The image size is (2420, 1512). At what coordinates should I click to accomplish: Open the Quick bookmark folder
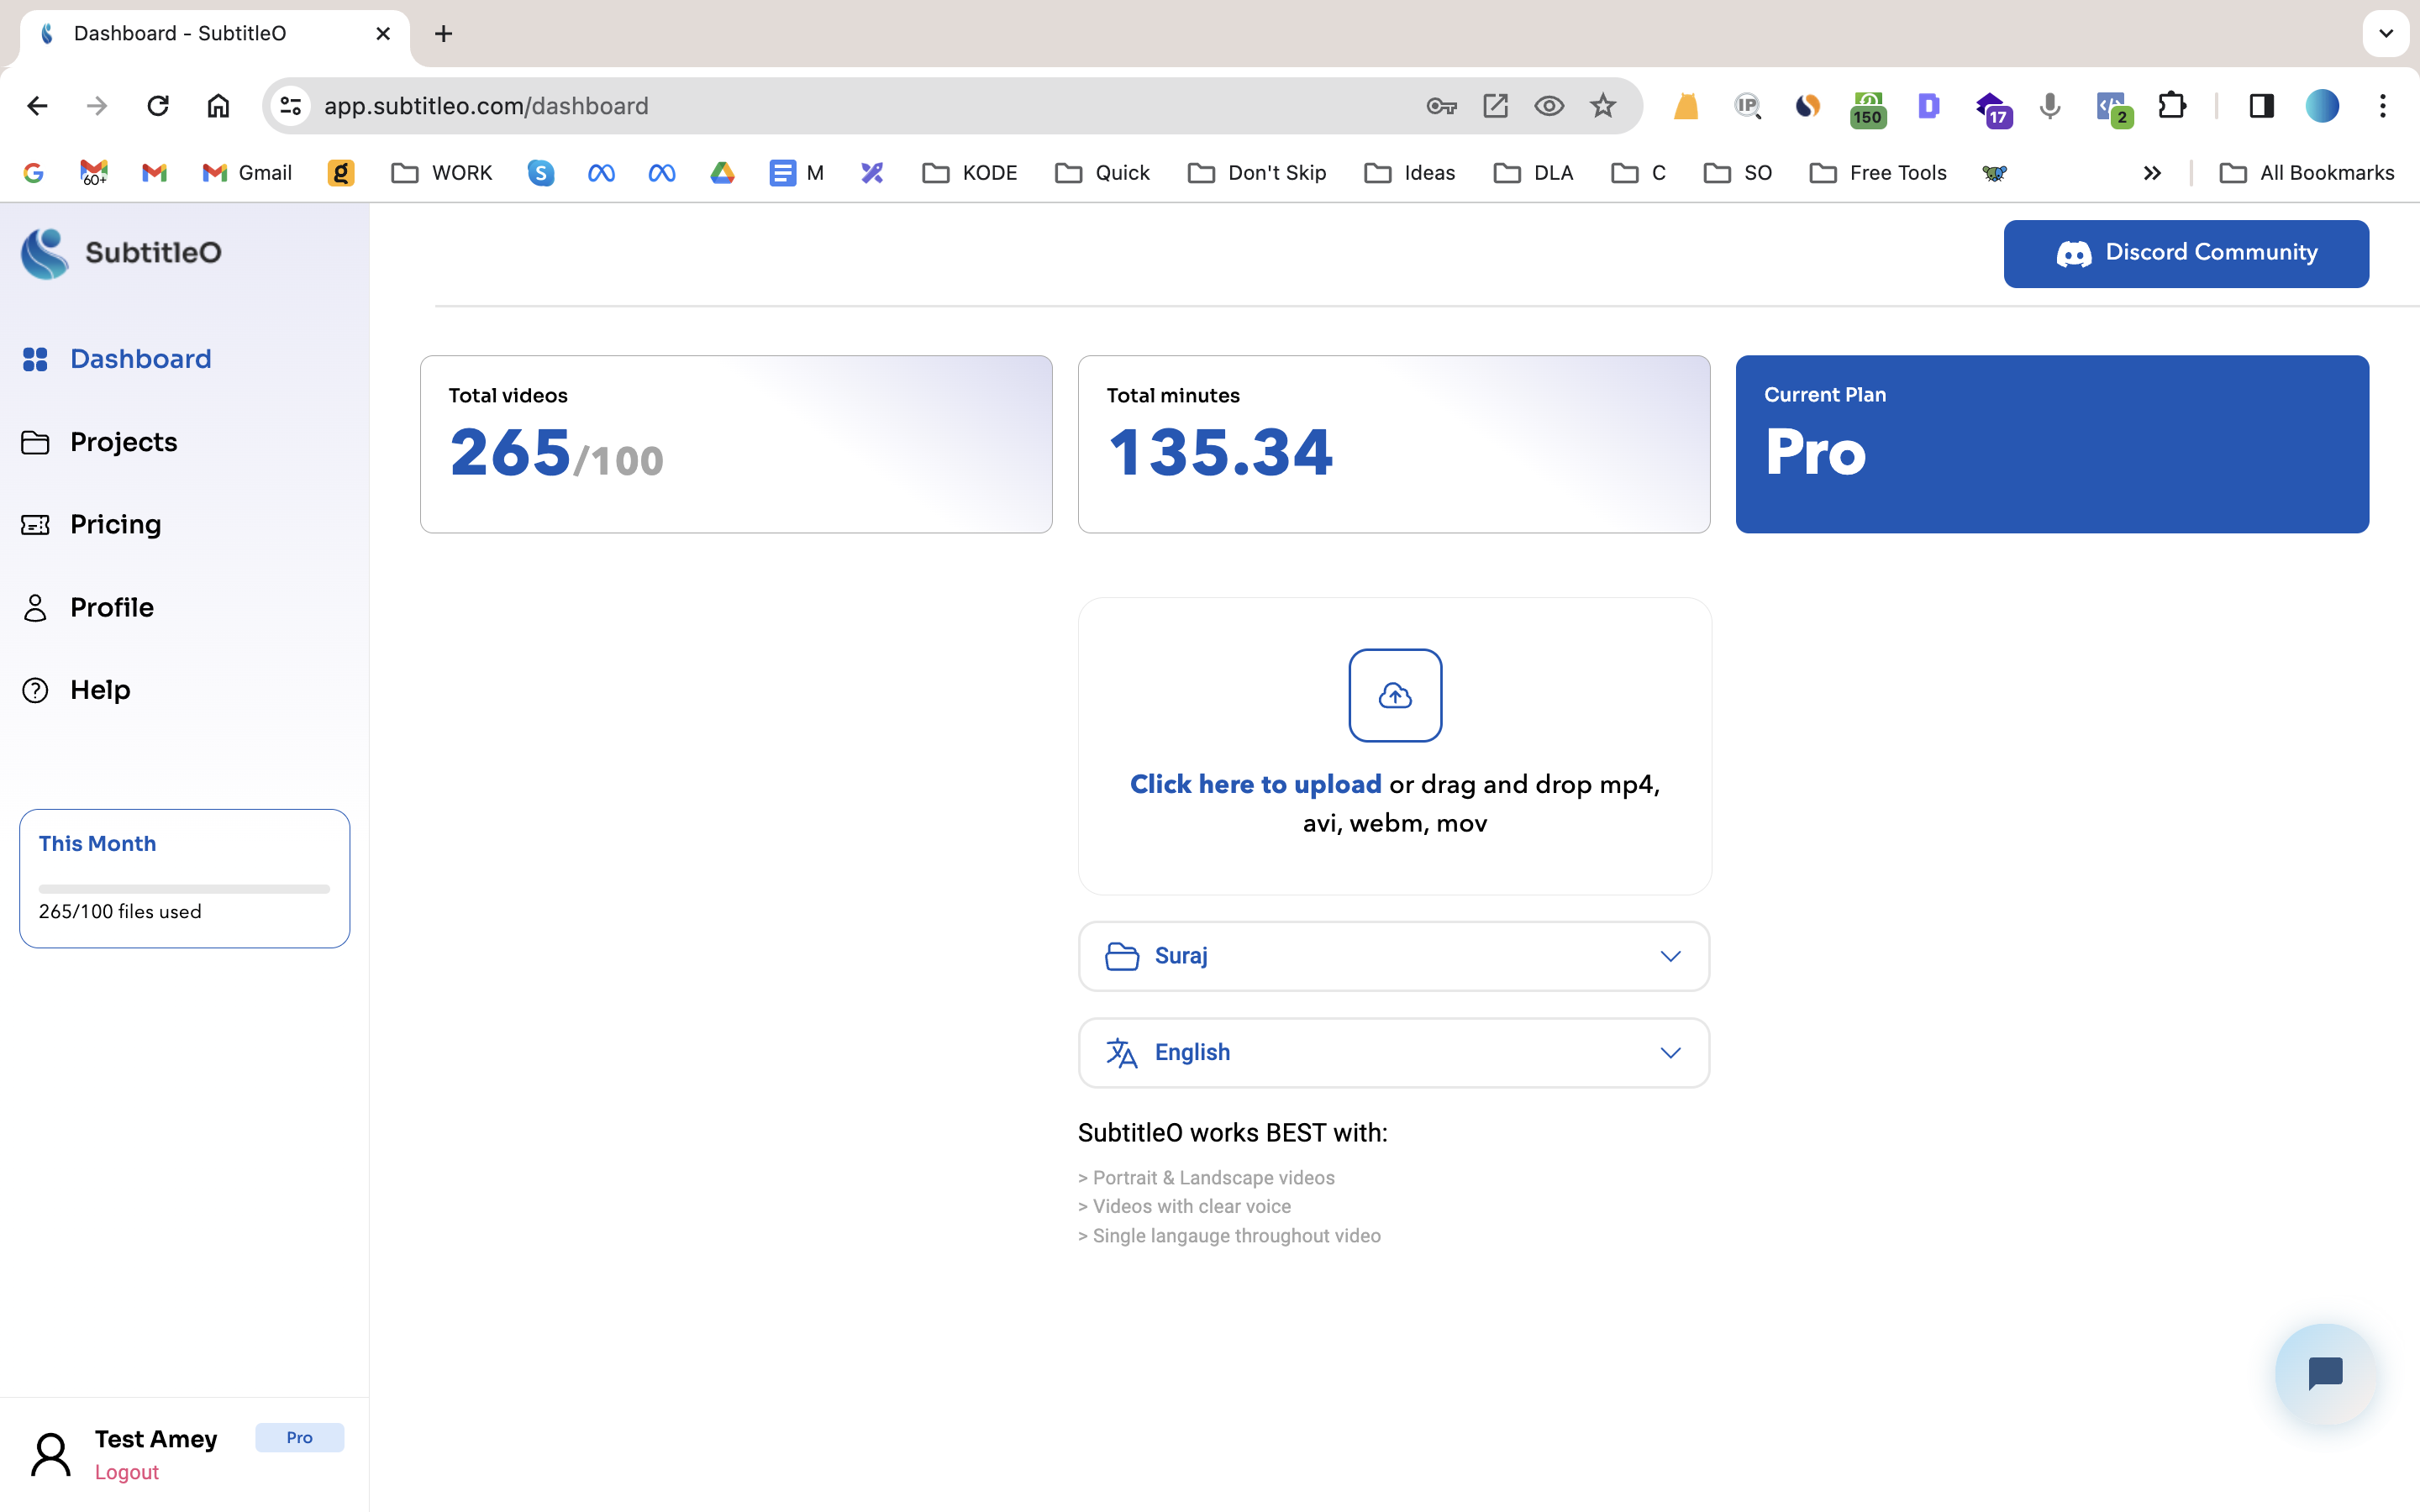click(1103, 173)
